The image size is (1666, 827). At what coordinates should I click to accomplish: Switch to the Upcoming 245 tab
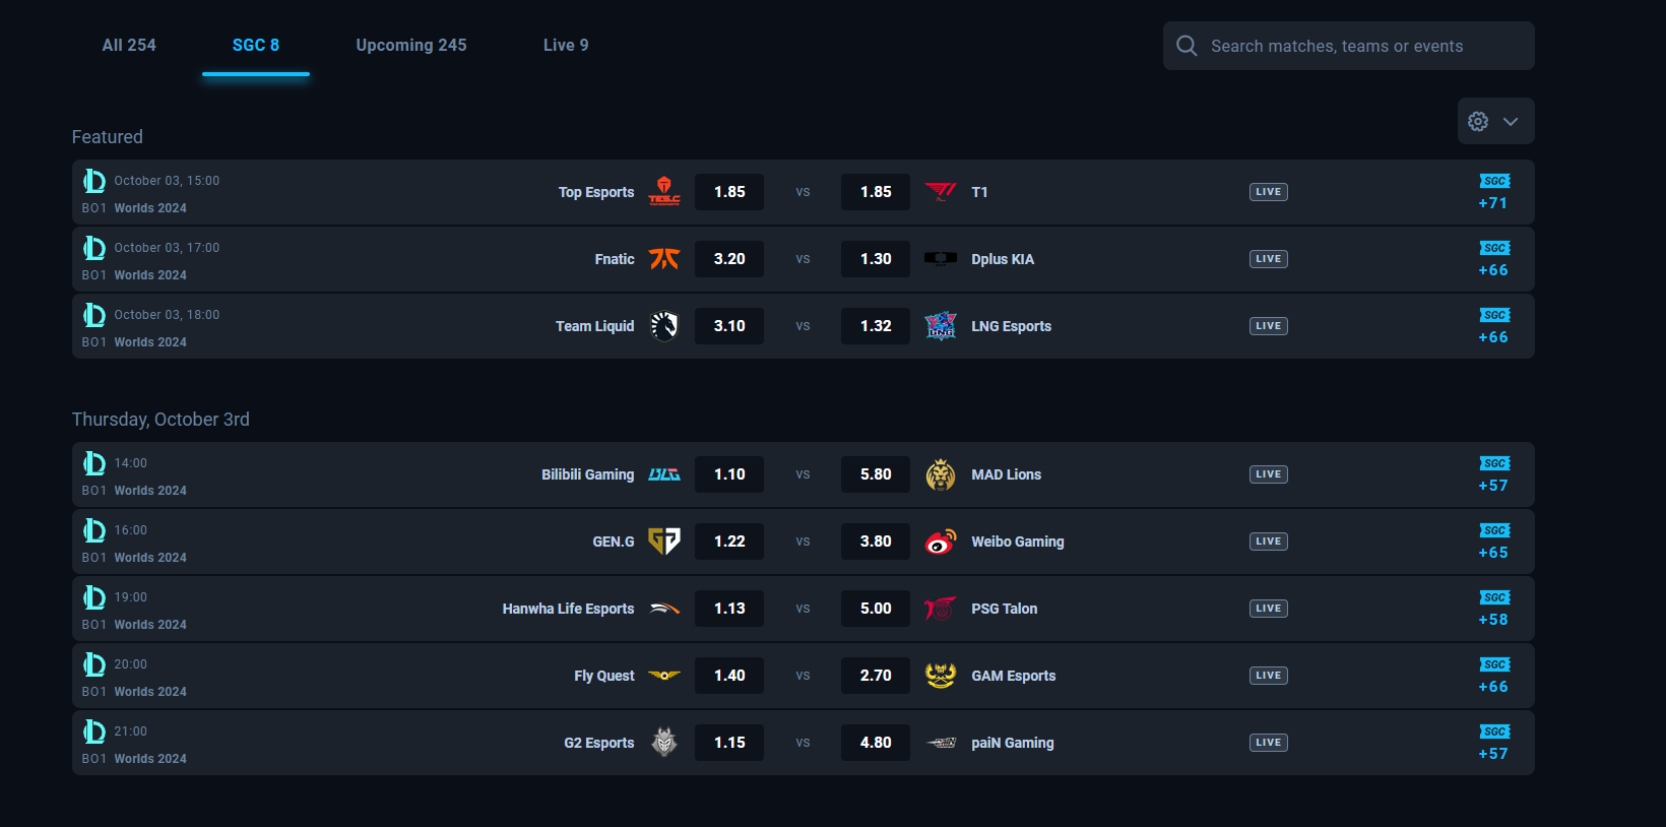(411, 45)
